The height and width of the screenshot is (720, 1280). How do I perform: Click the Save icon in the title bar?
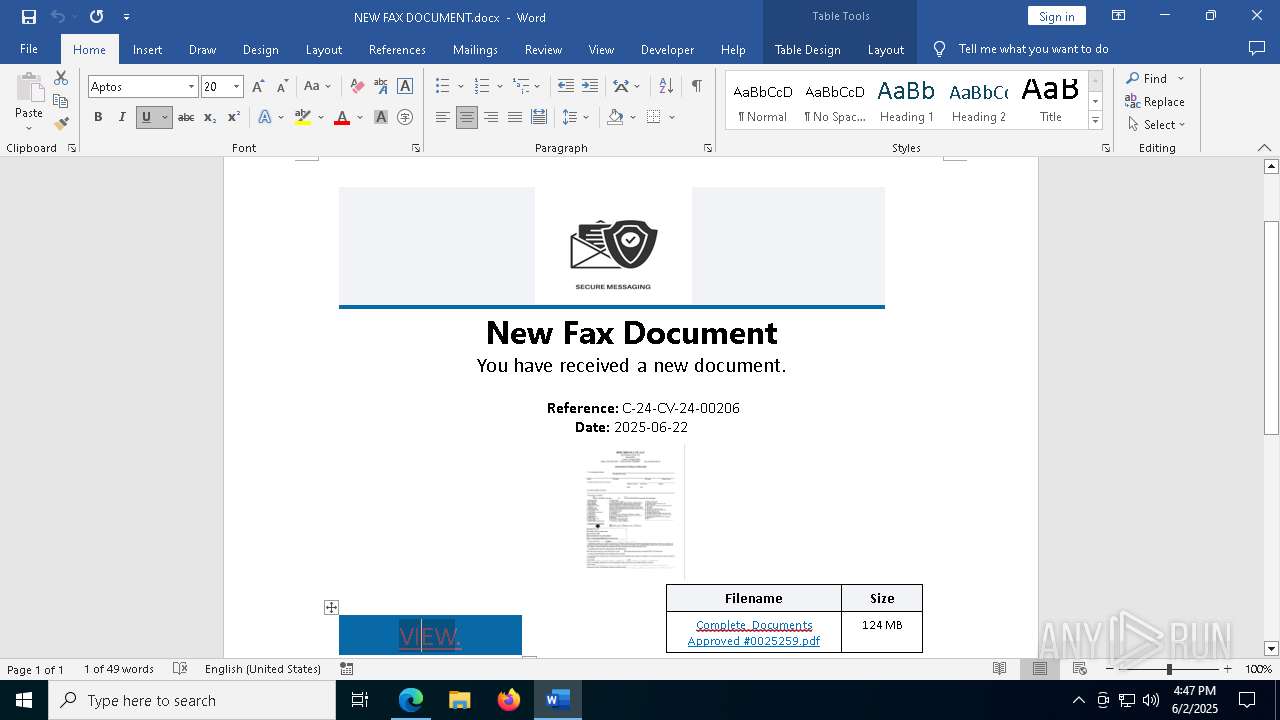pos(29,16)
